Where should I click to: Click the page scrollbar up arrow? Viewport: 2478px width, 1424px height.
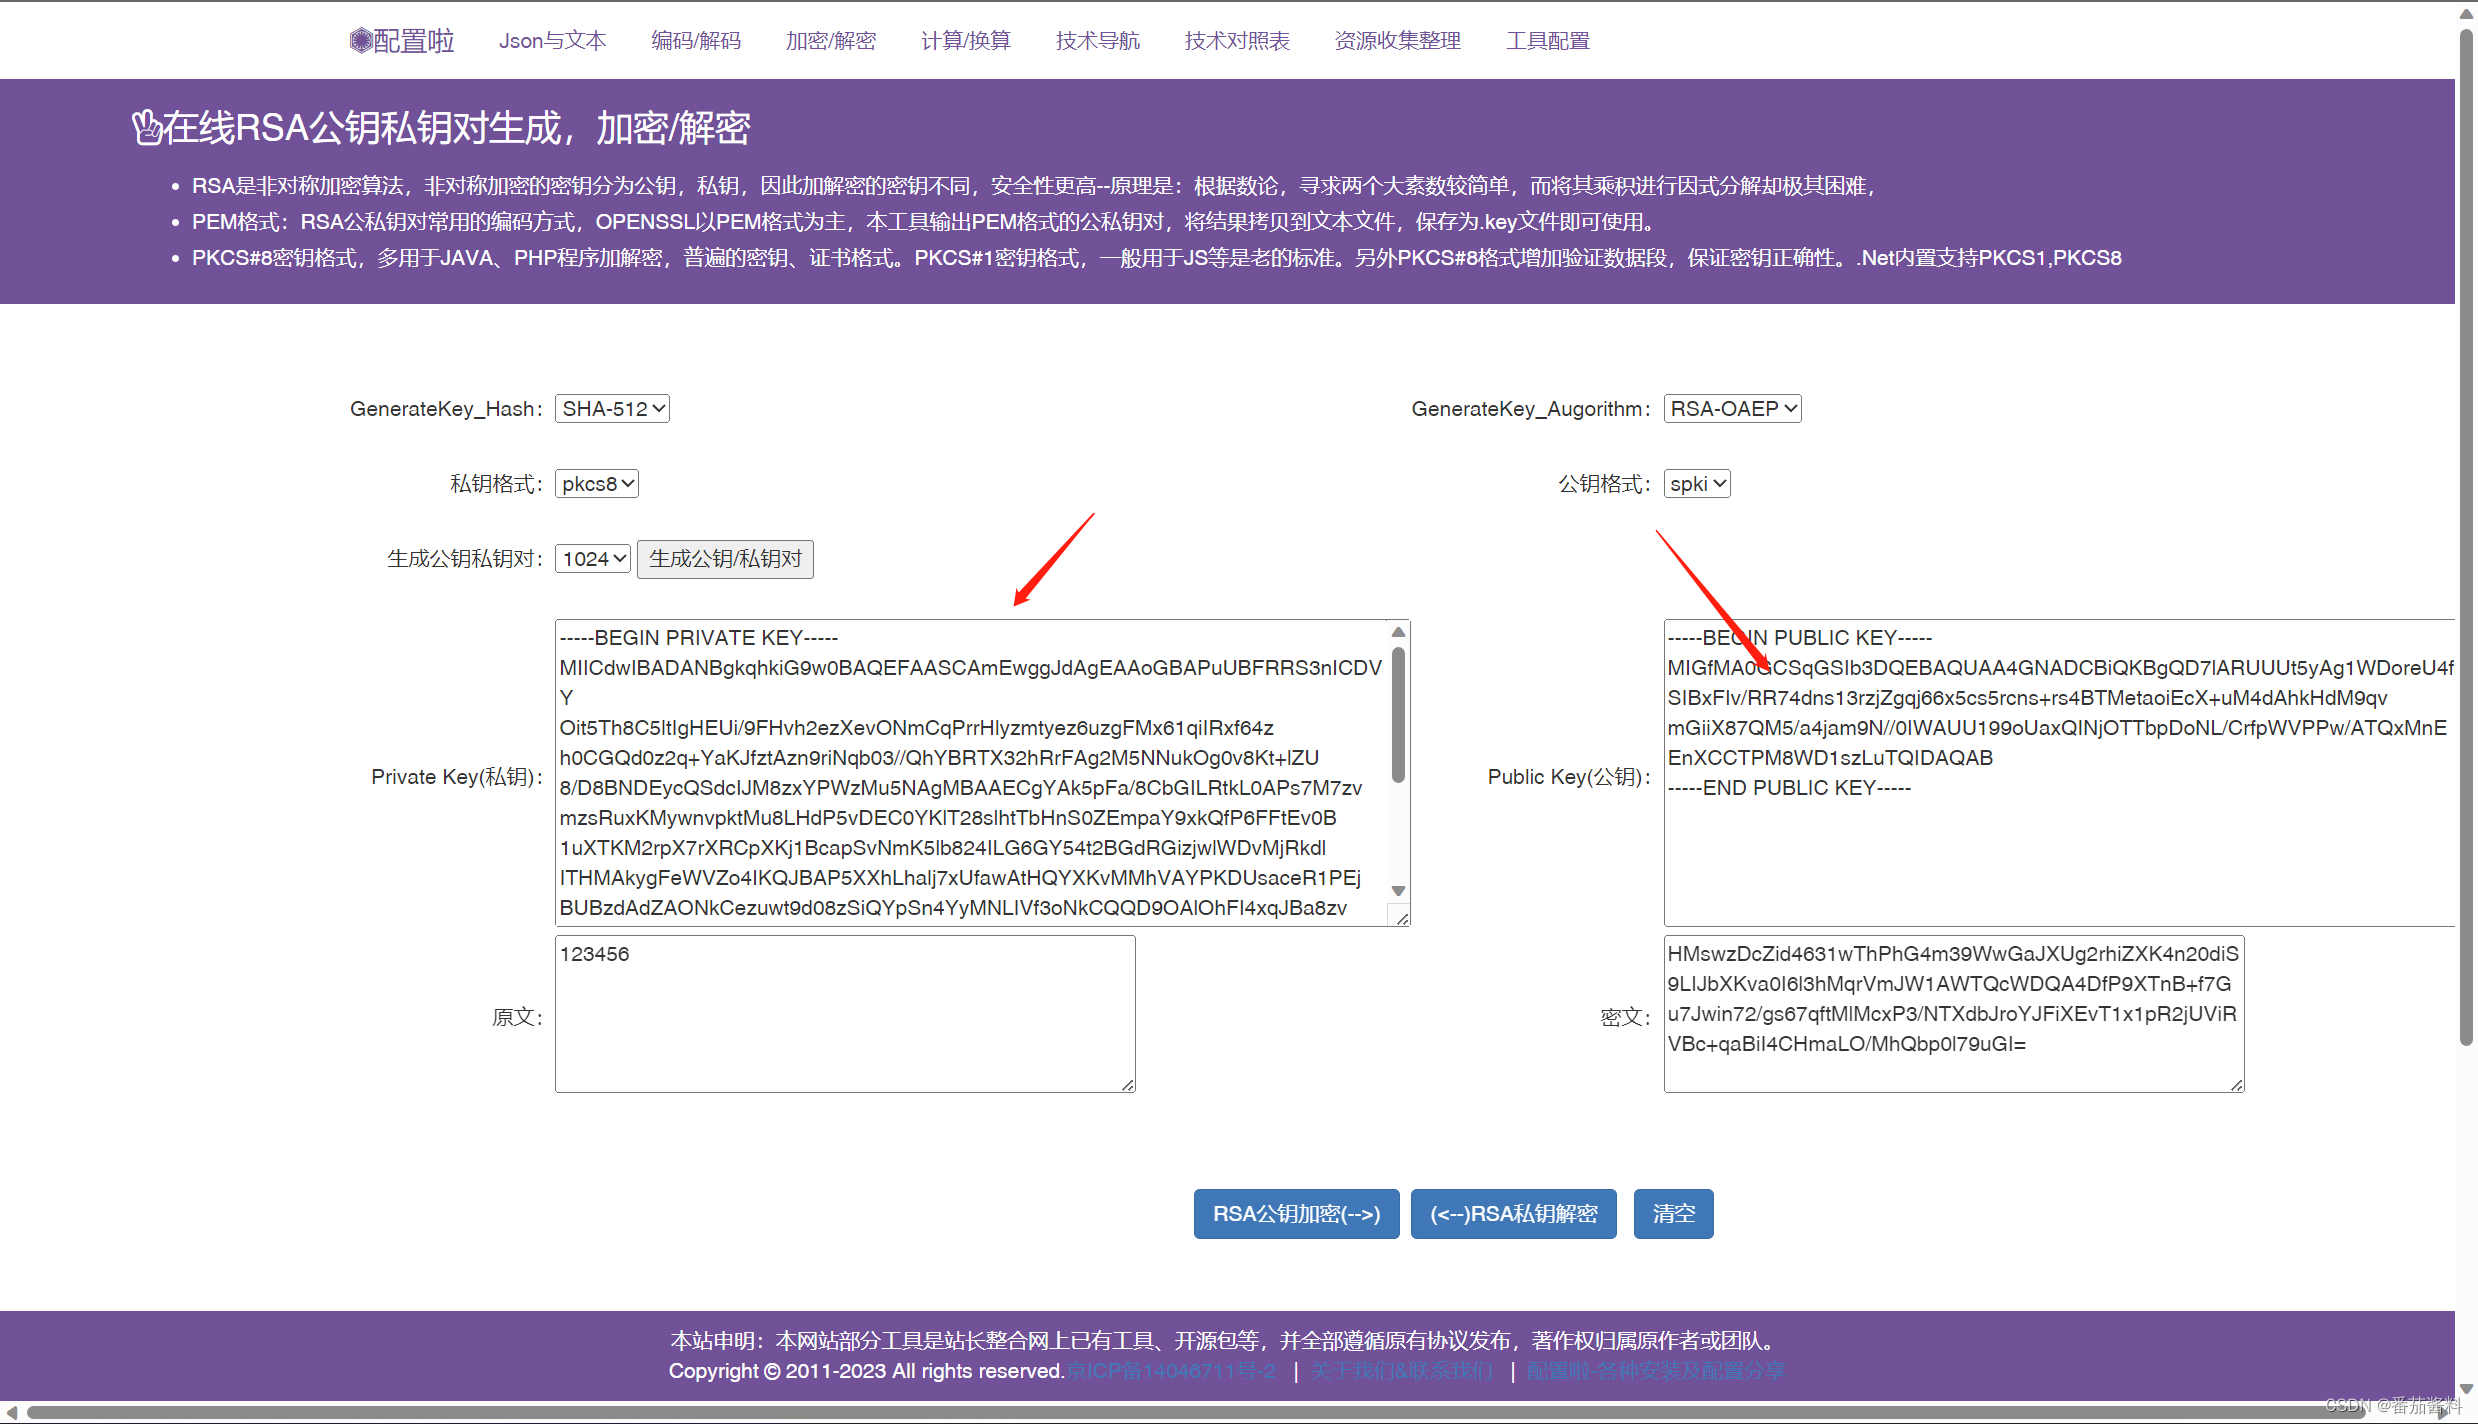(x=2466, y=12)
